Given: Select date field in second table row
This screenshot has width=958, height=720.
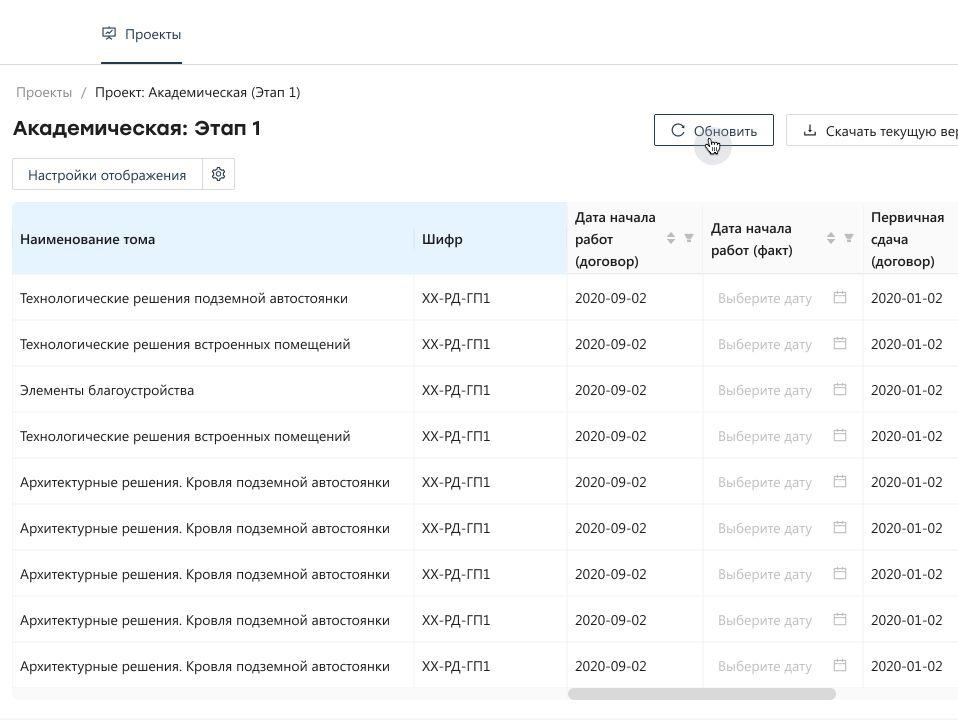Looking at the screenshot, I should tap(765, 344).
